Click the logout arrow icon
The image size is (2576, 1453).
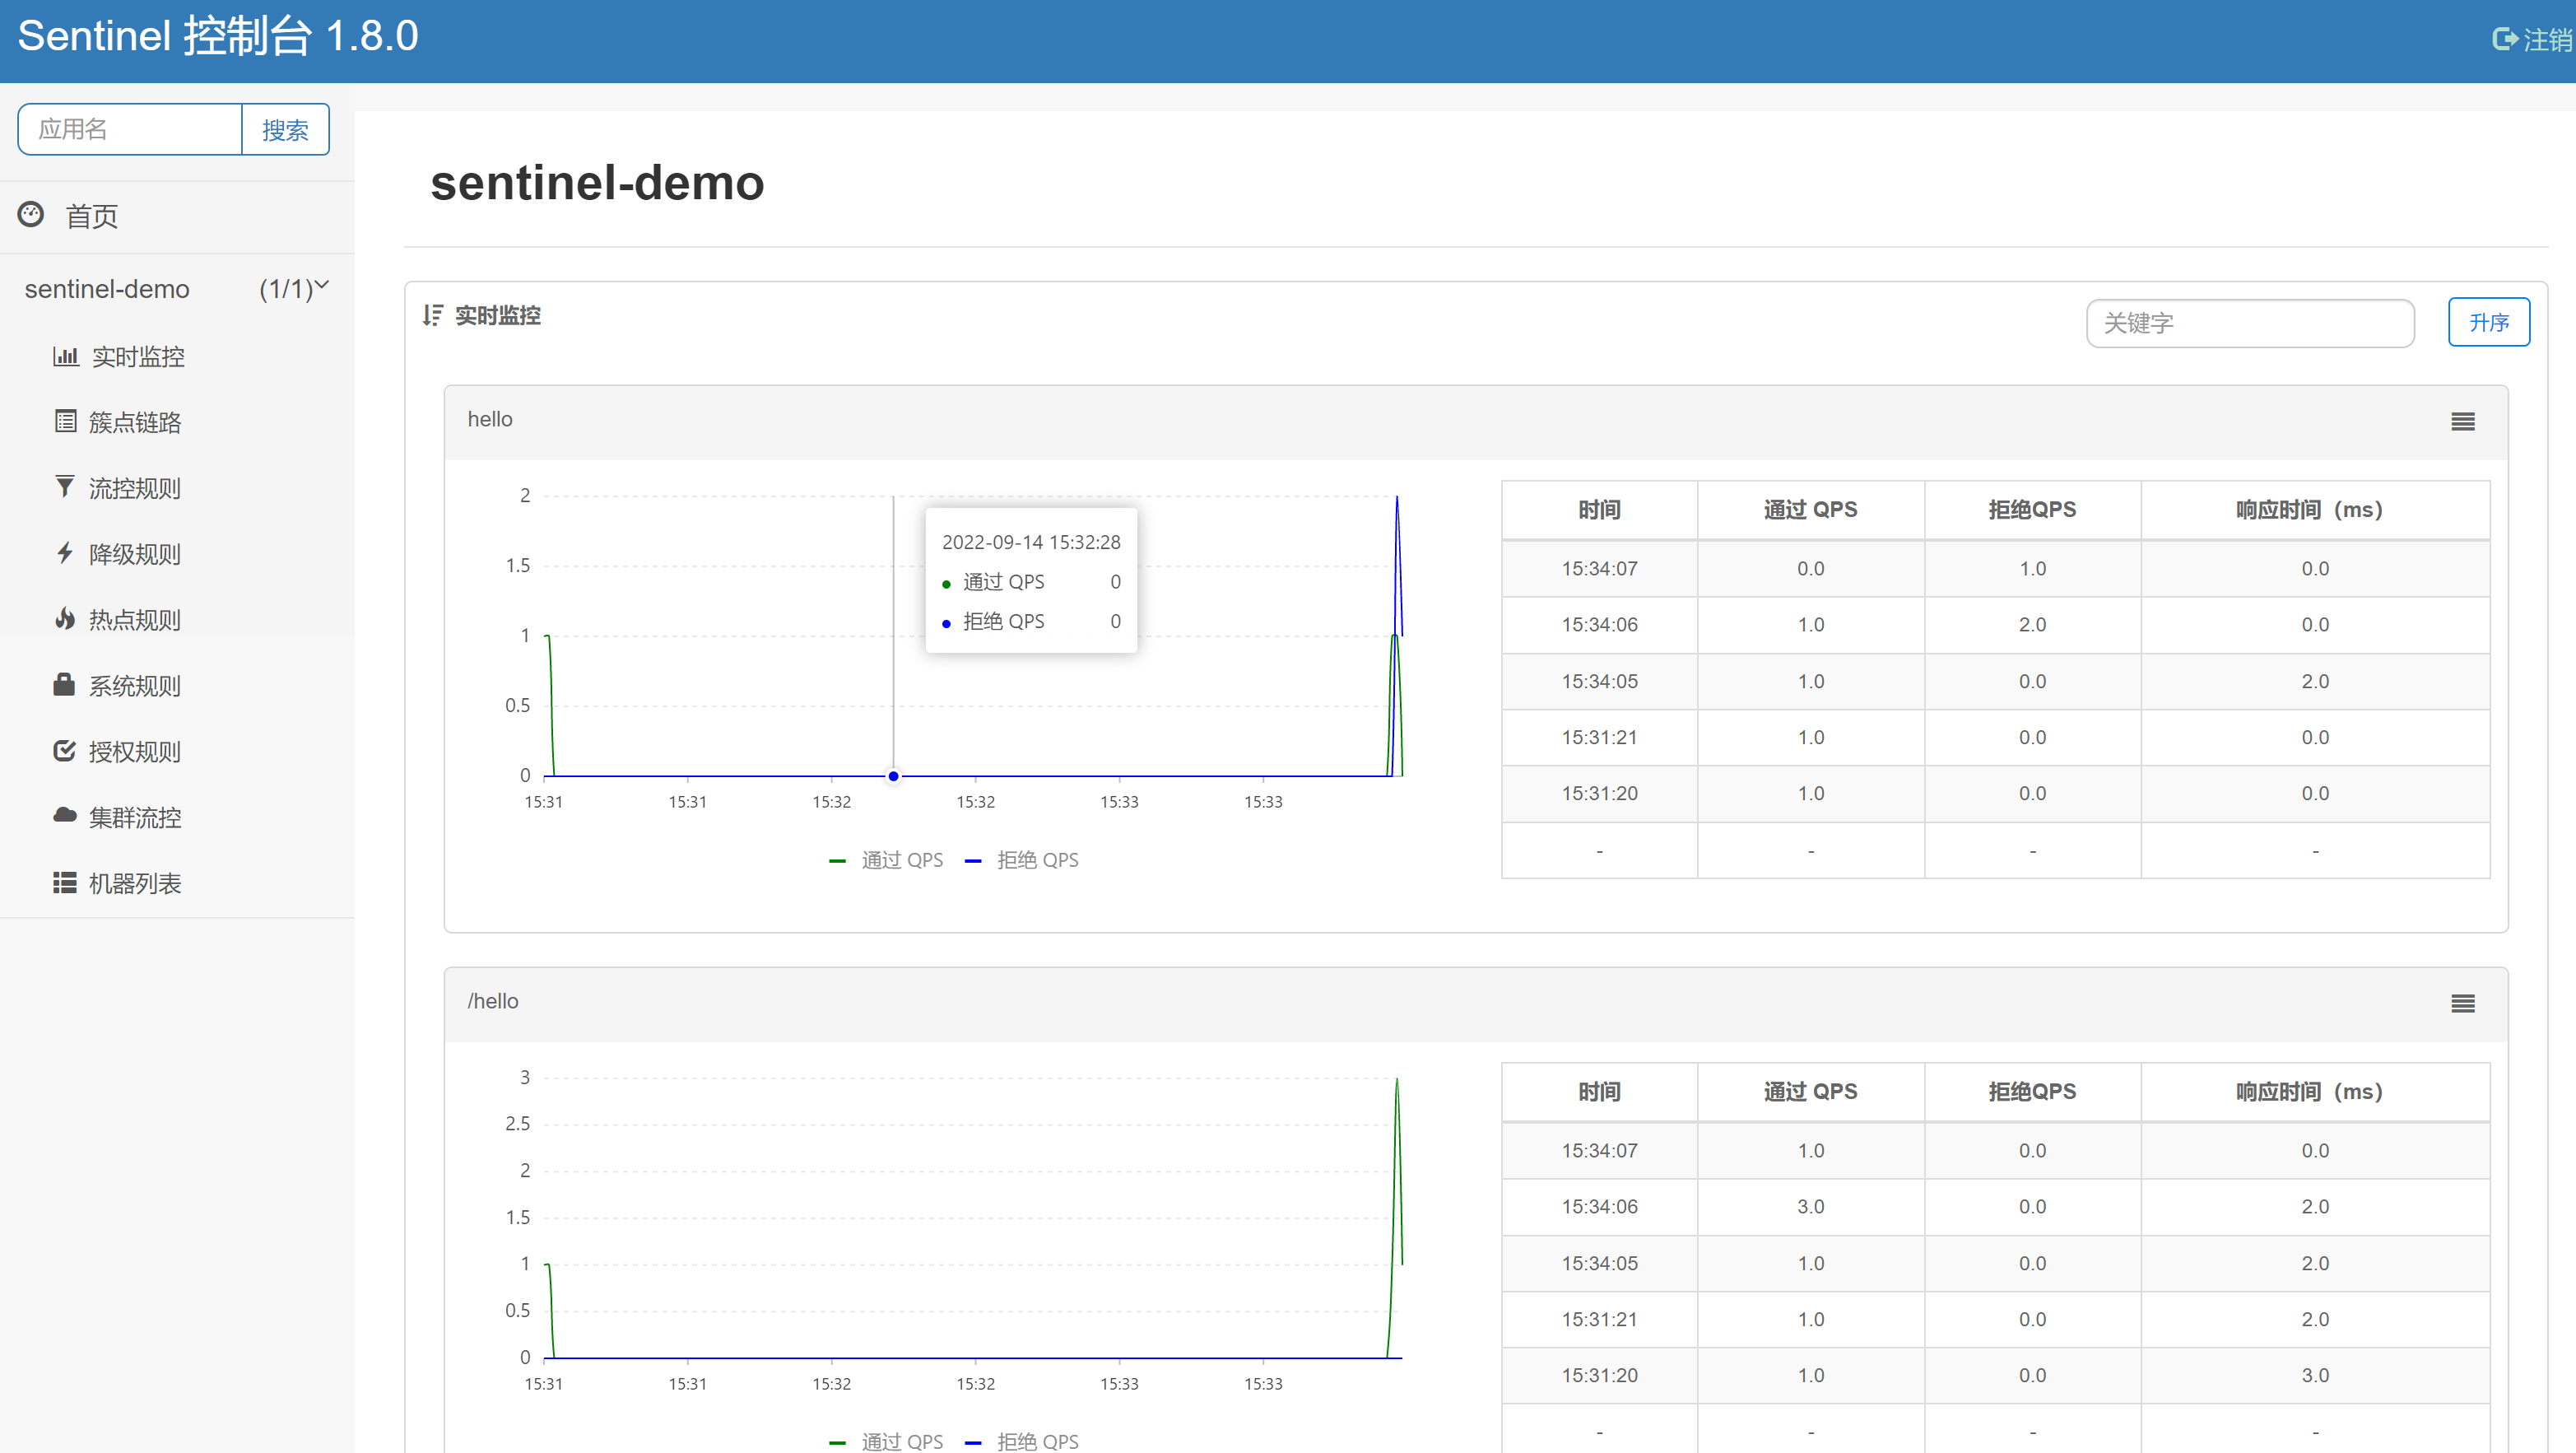point(2504,39)
